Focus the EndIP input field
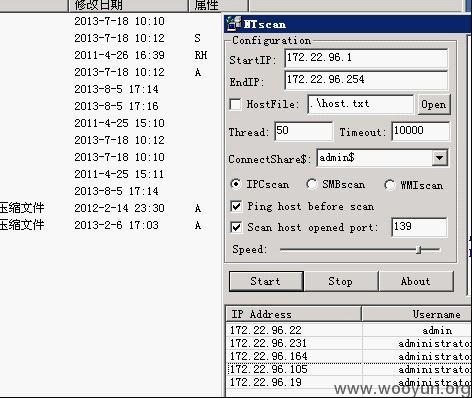472x398 pixels. pos(366,80)
